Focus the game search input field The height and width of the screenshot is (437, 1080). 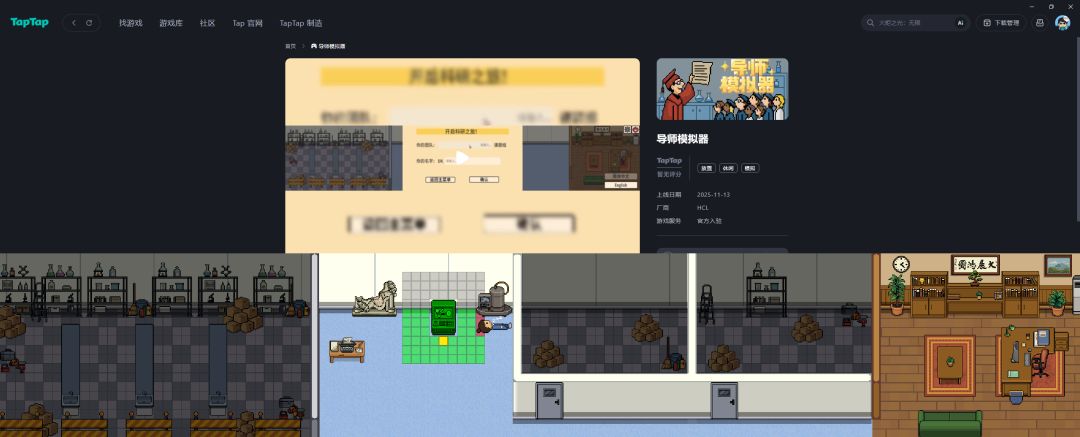pos(915,23)
